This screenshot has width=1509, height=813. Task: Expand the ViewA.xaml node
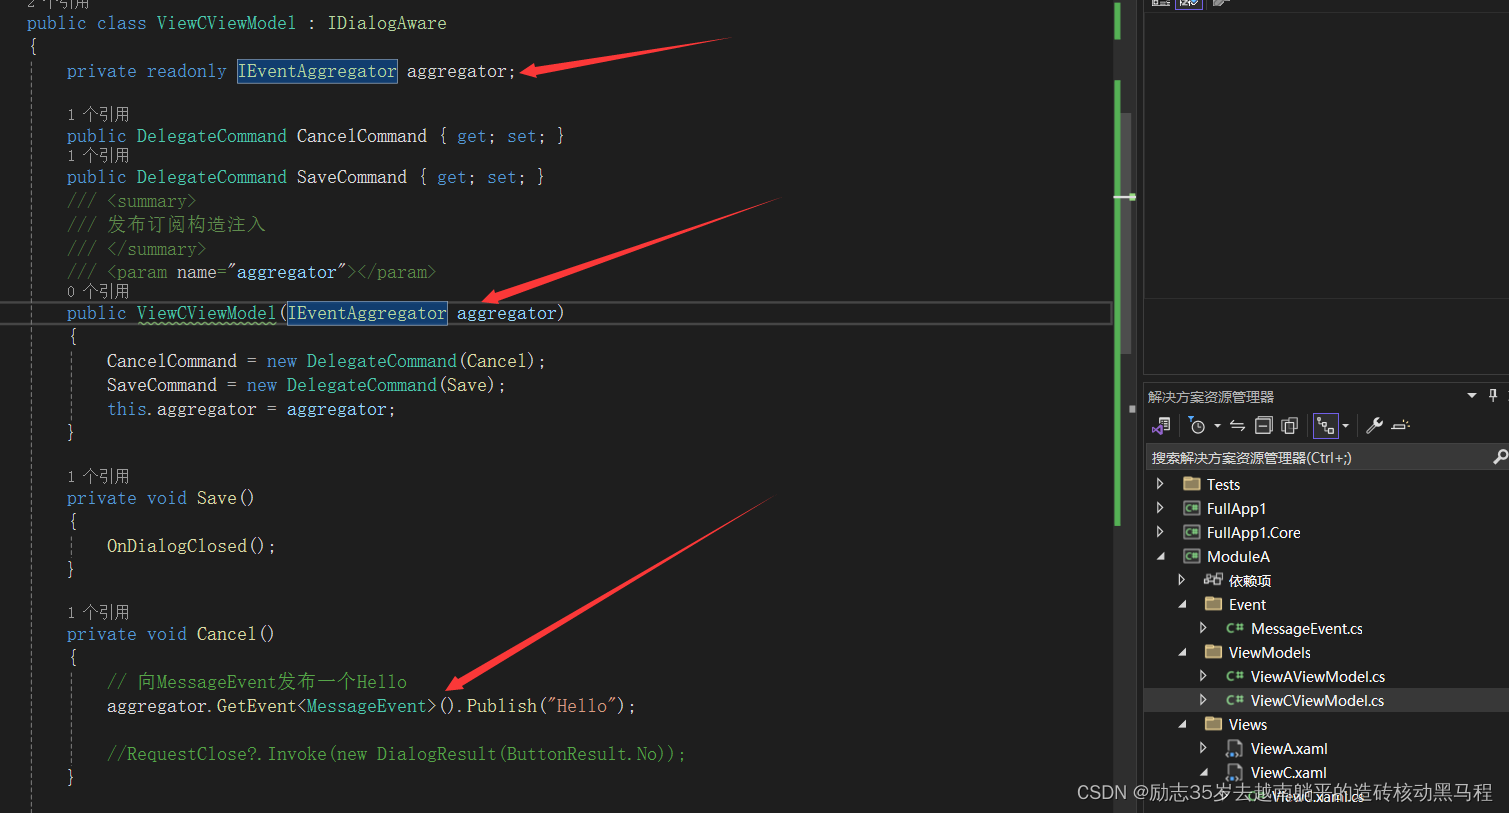pyautogui.click(x=1203, y=748)
